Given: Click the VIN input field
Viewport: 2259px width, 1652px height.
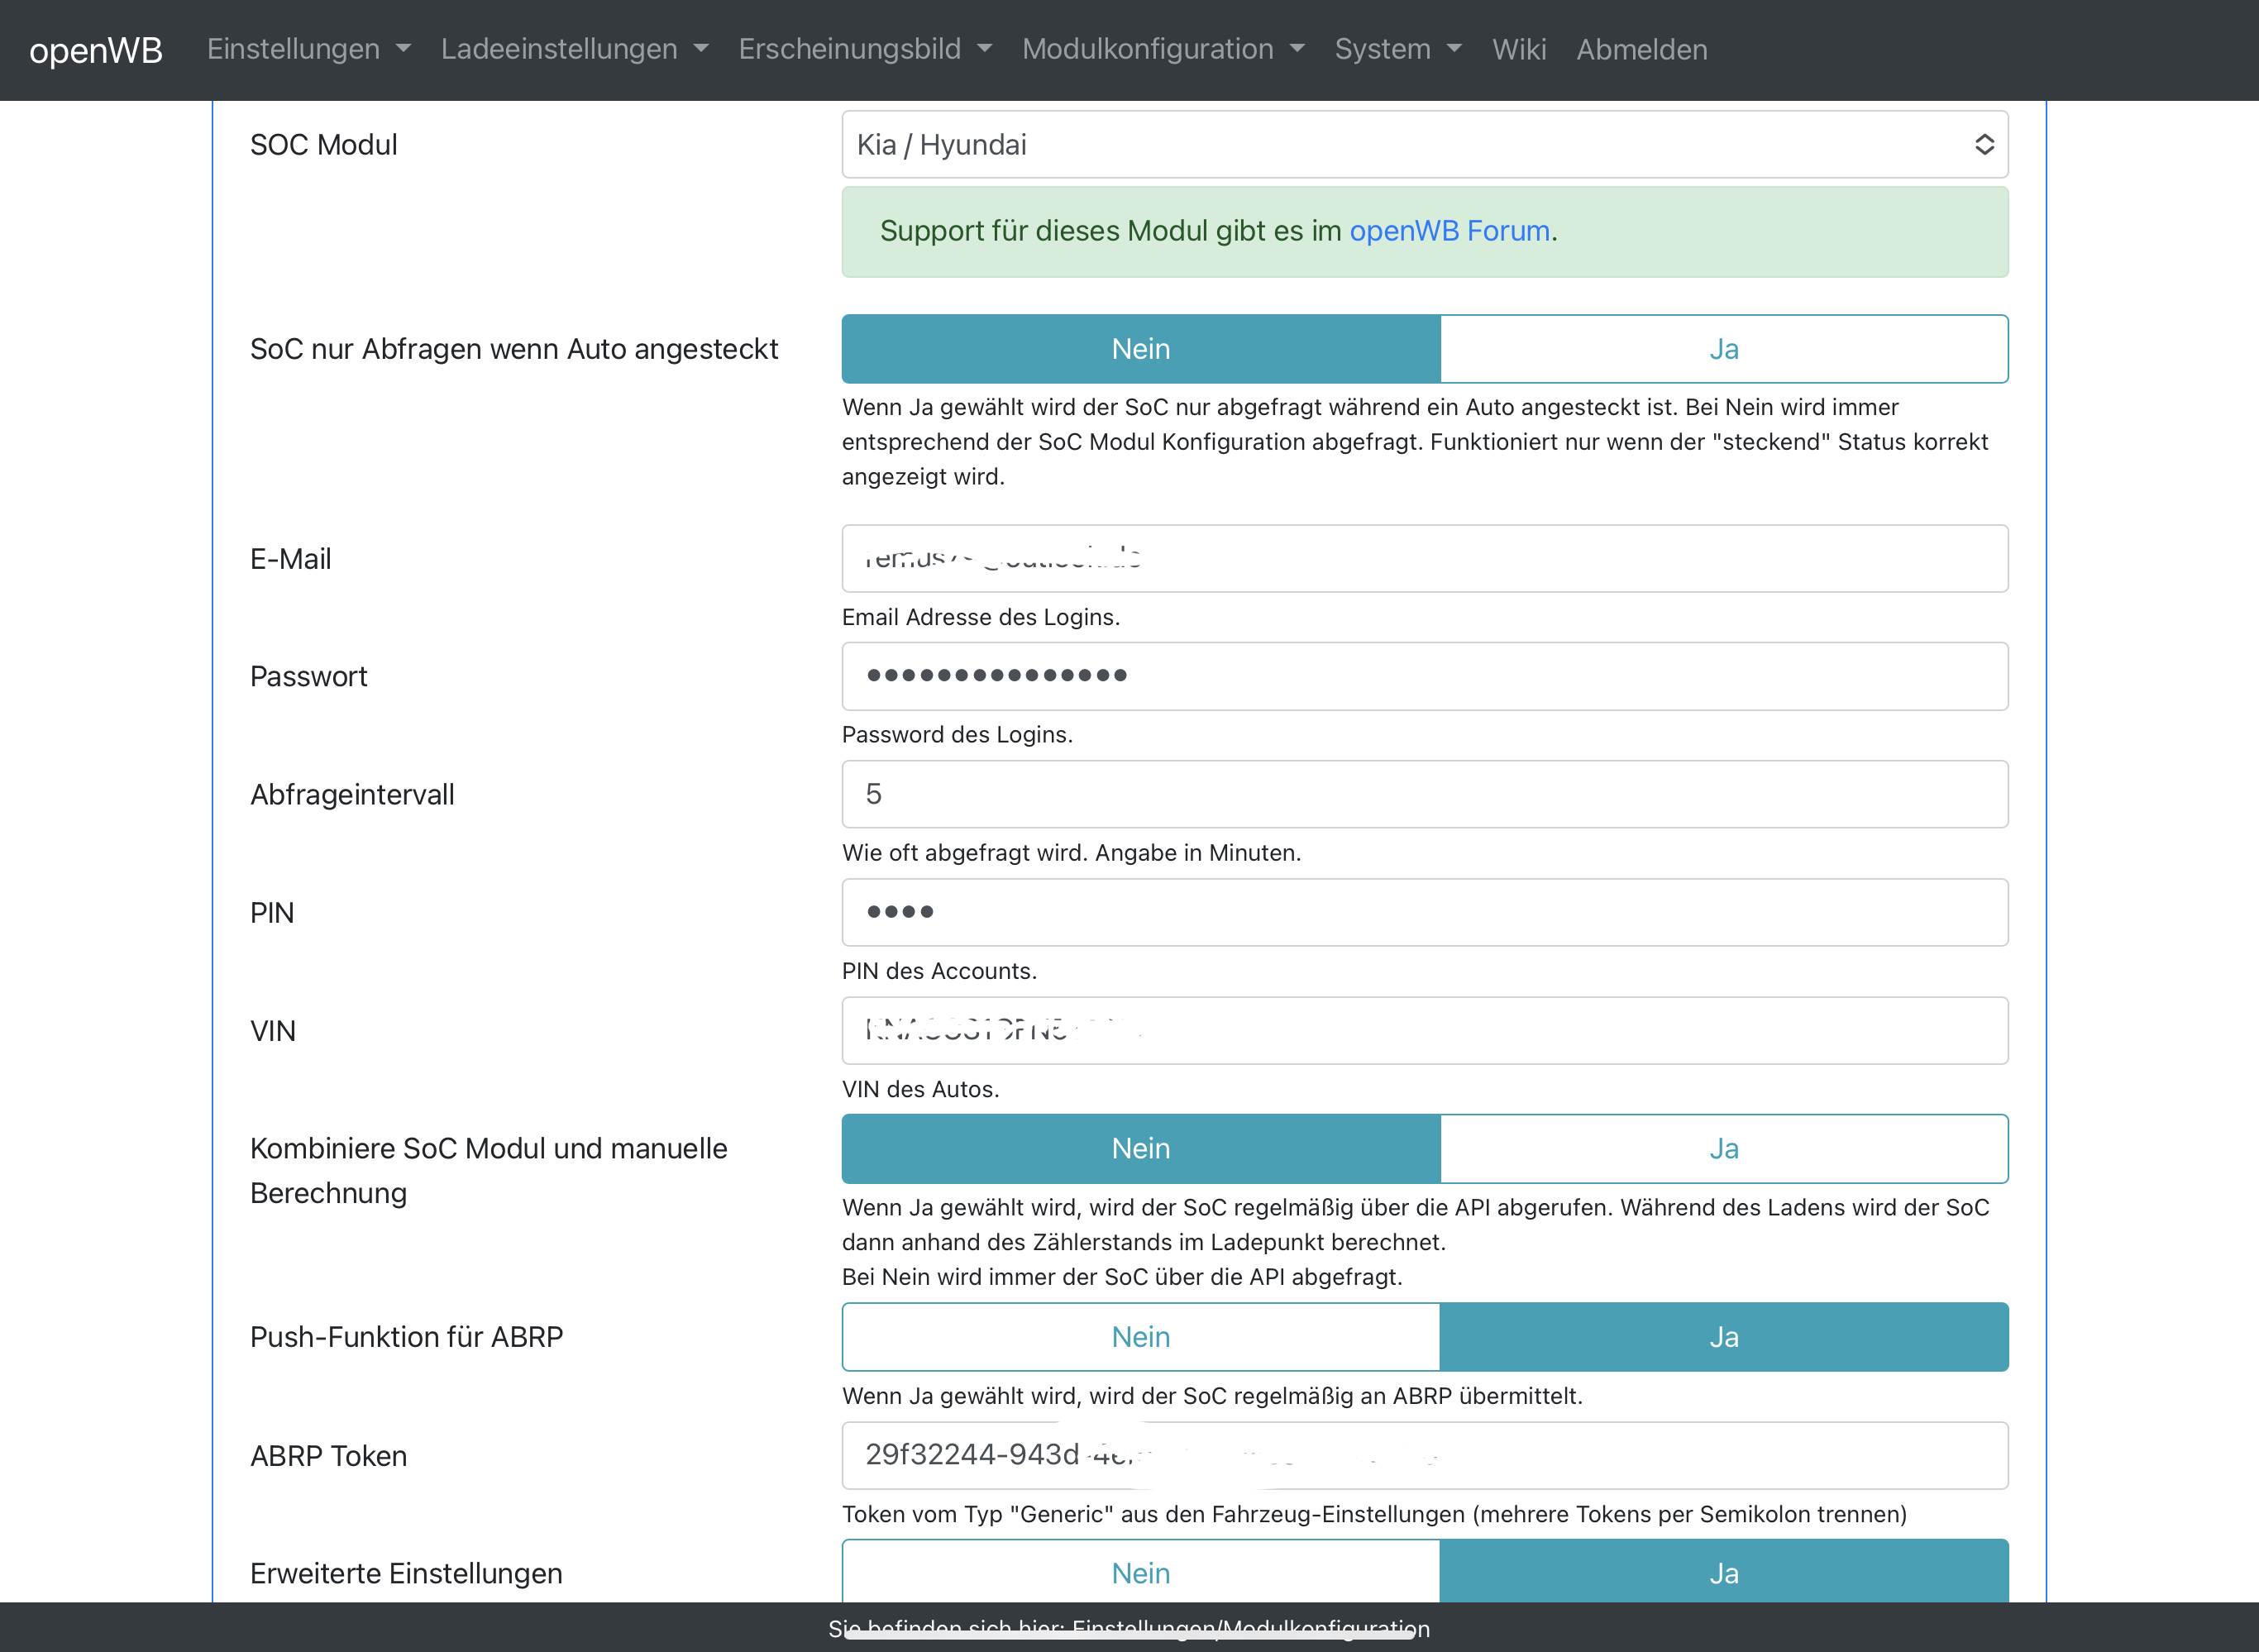Looking at the screenshot, I should pyautogui.click(x=1424, y=1030).
